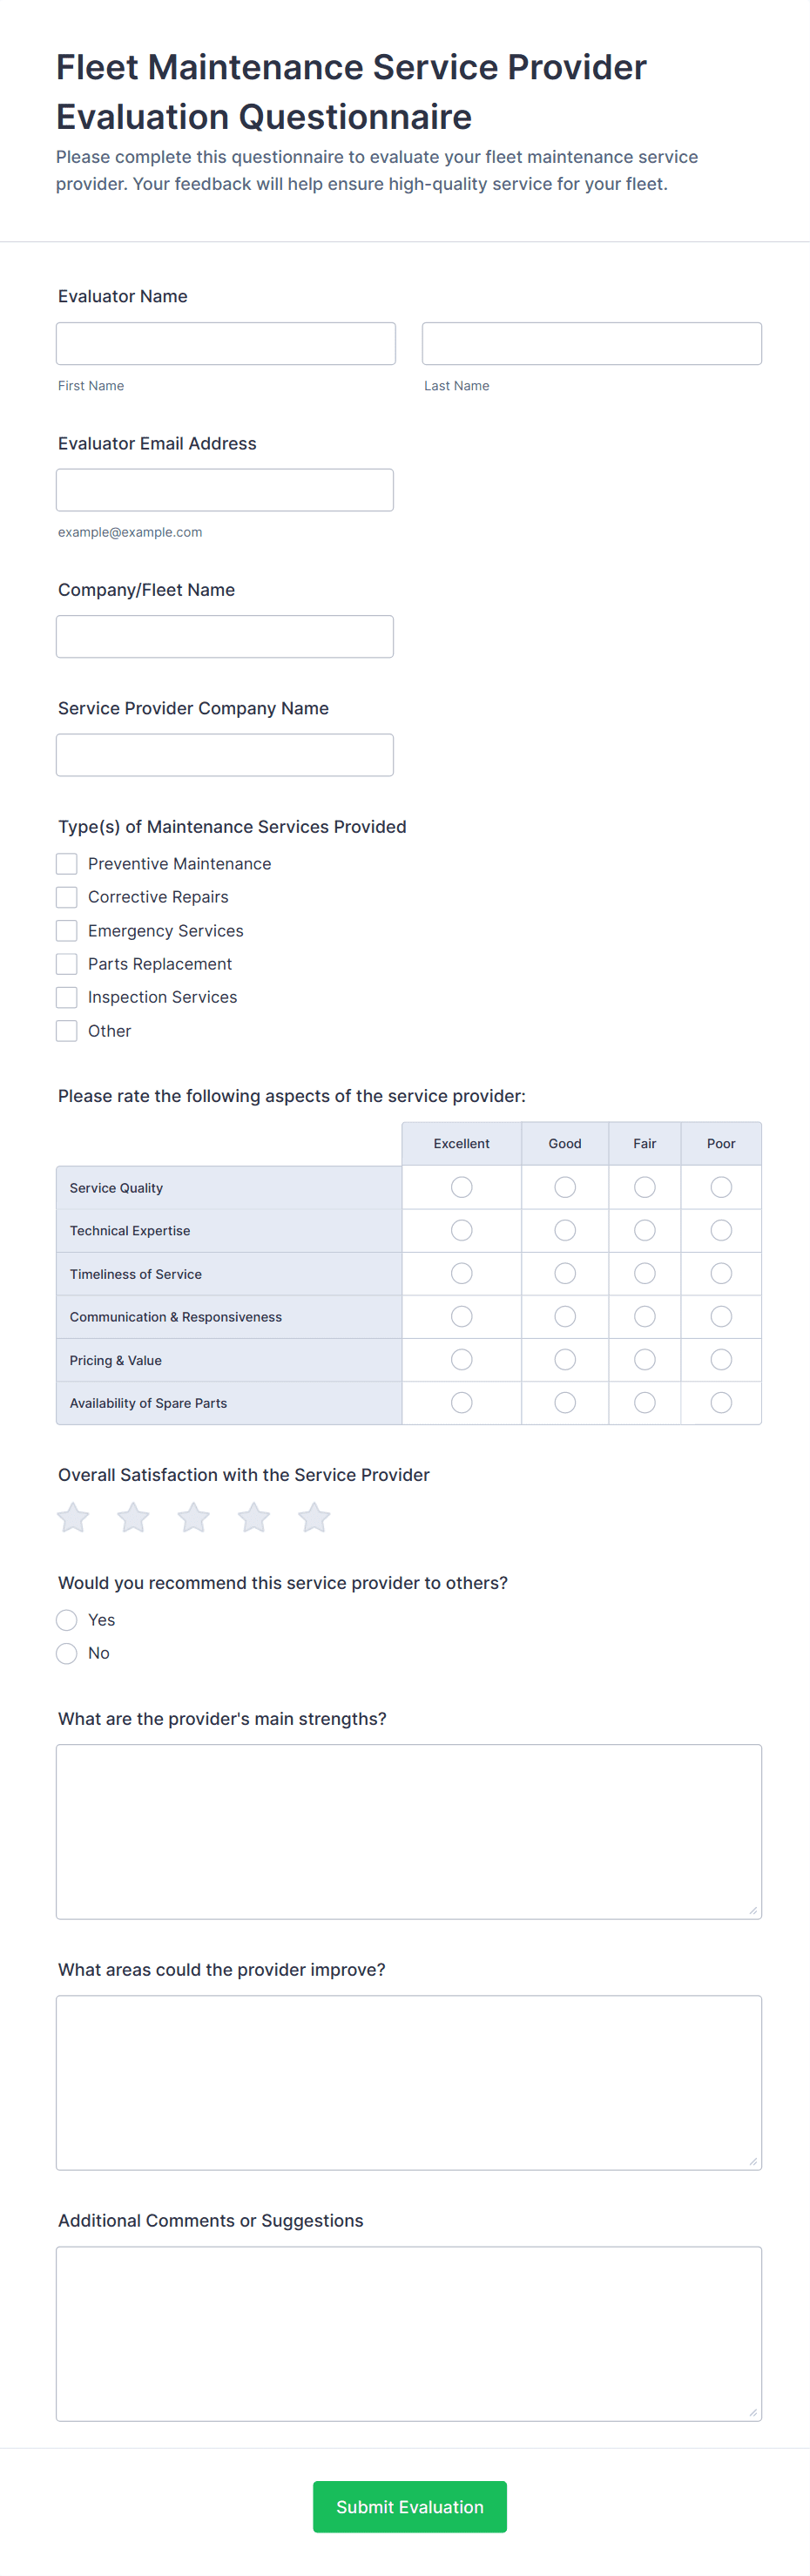Choose No for recommending provider

tap(67, 1653)
